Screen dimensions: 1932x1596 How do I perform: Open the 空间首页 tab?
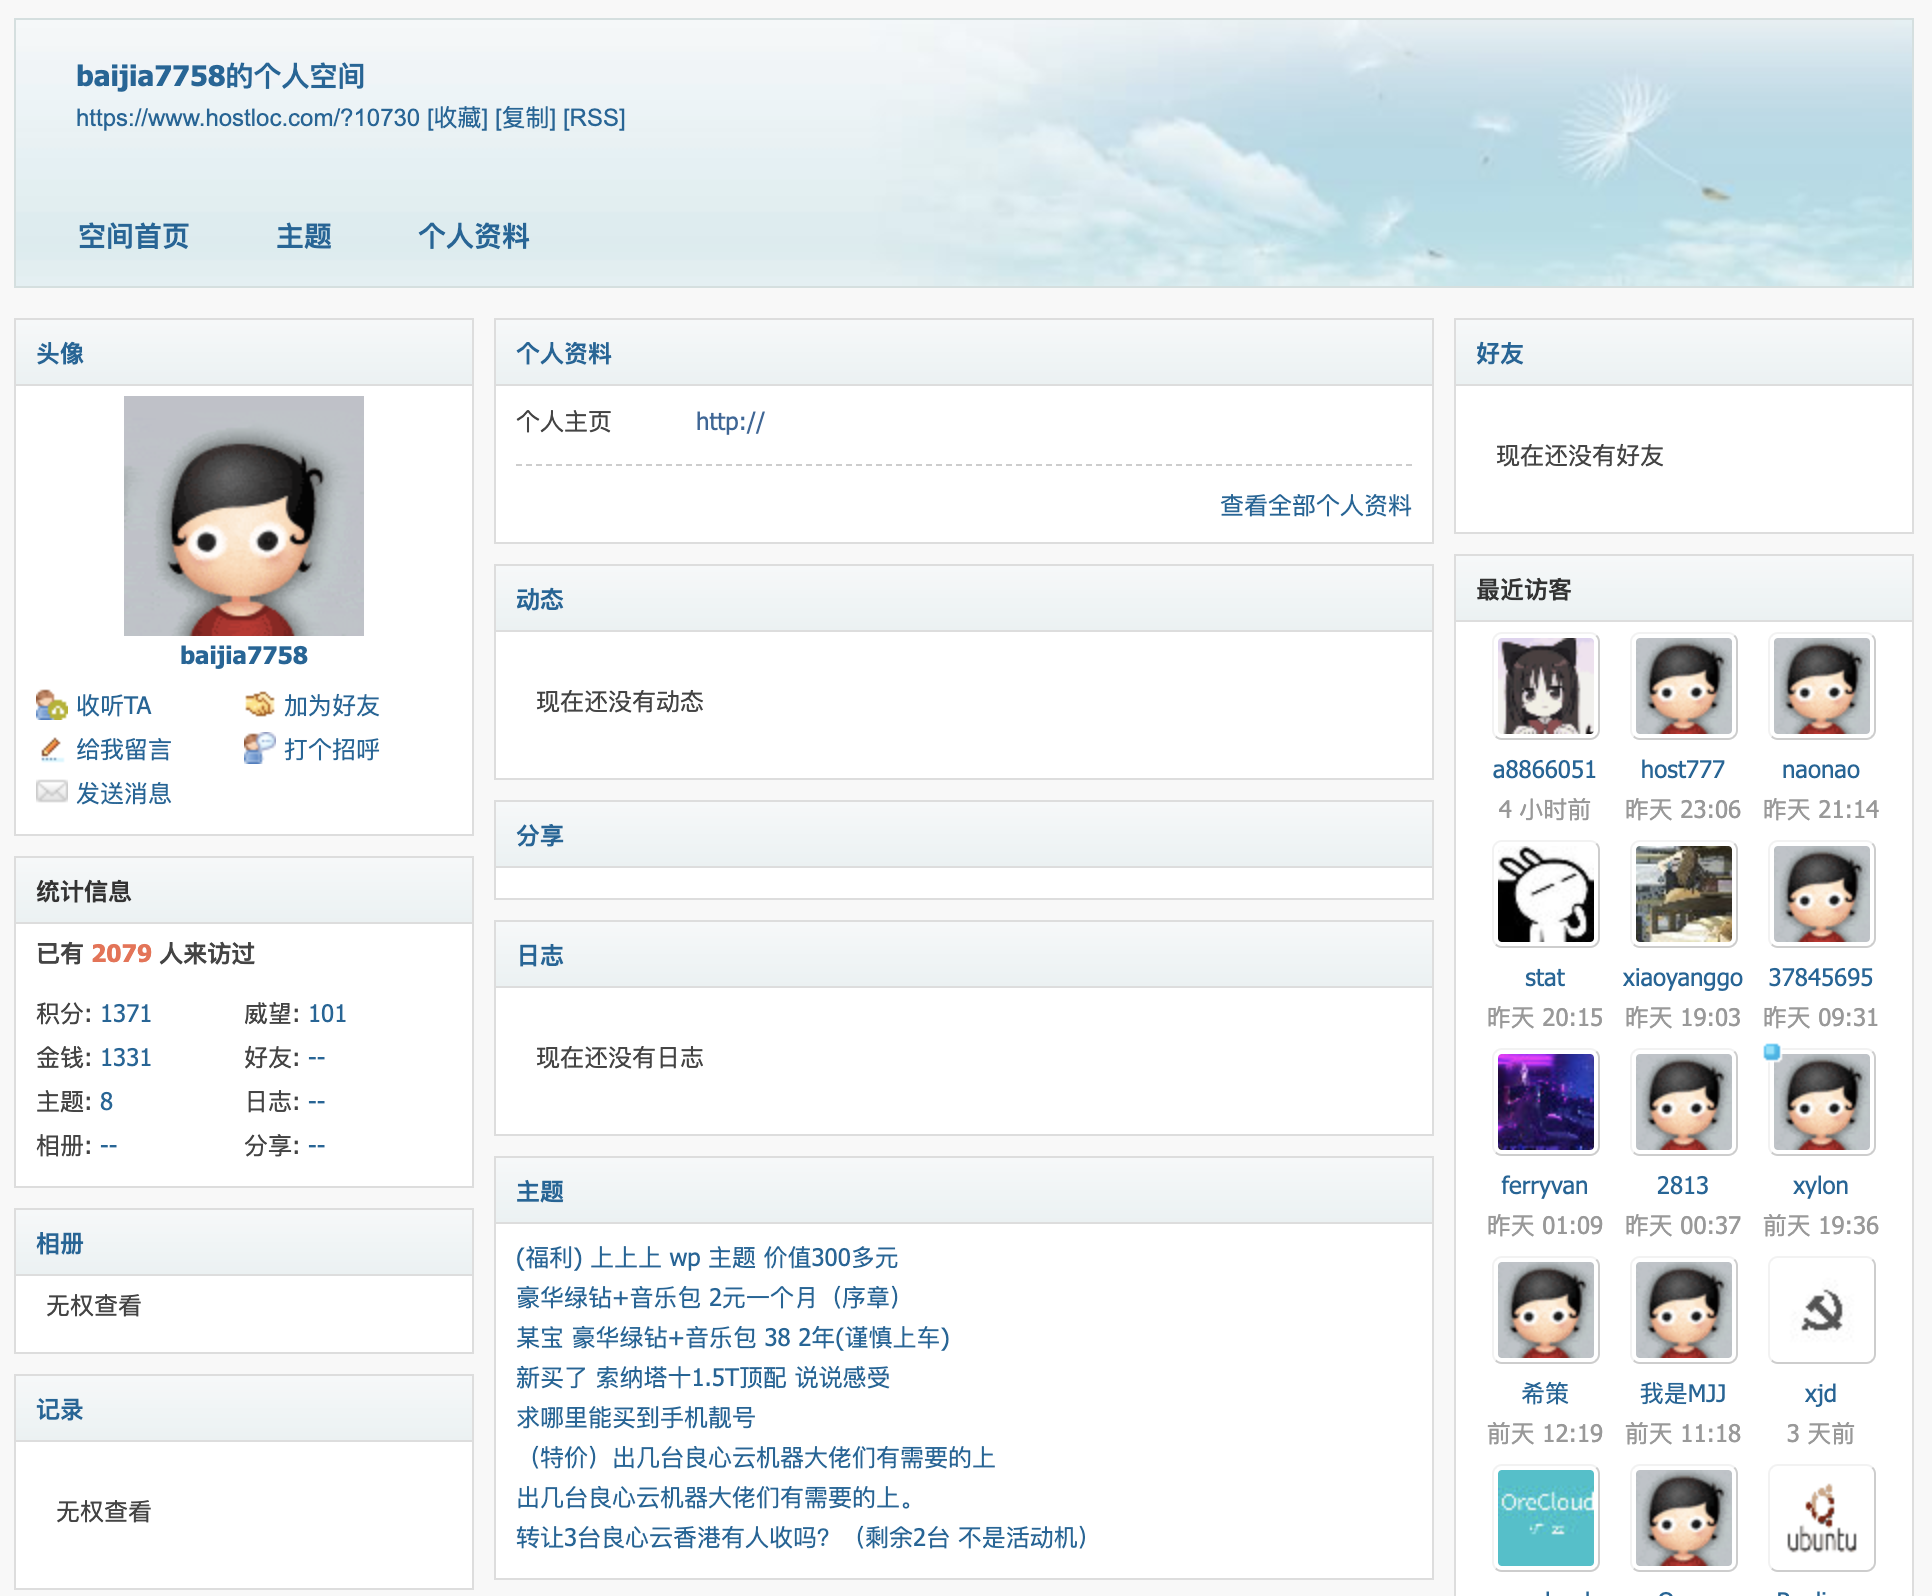click(134, 237)
